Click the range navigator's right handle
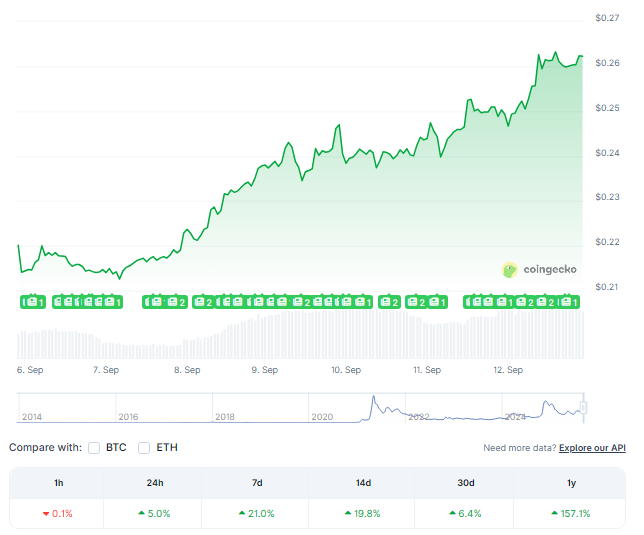The width and height of the screenshot is (644, 535). (584, 407)
